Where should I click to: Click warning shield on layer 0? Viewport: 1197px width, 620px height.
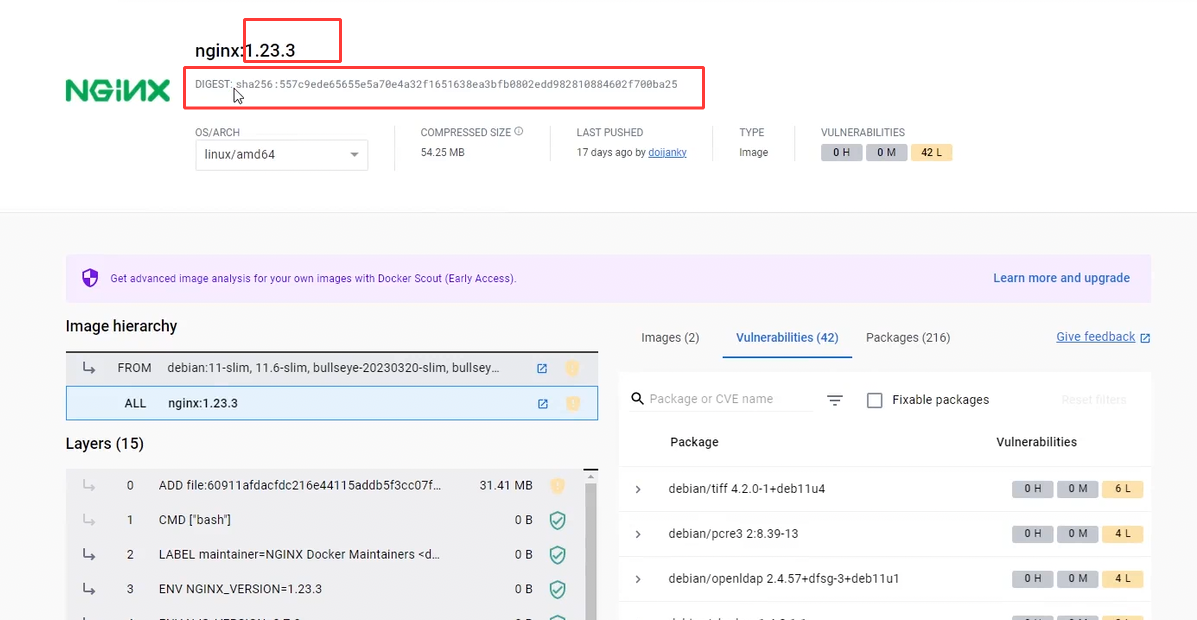point(557,486)
